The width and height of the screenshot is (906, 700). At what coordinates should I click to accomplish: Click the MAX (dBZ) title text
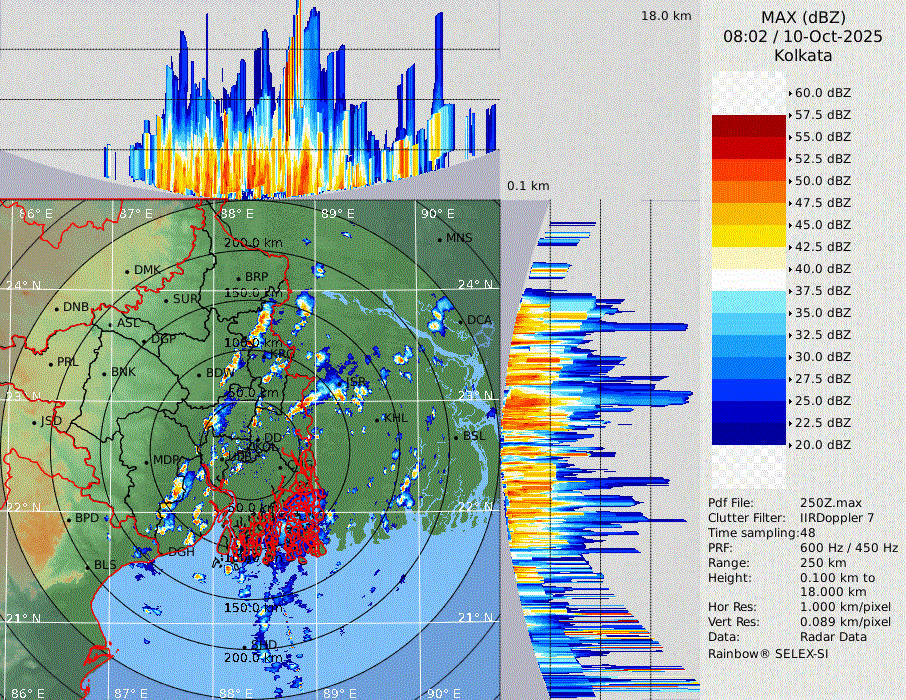coord(803,17)
